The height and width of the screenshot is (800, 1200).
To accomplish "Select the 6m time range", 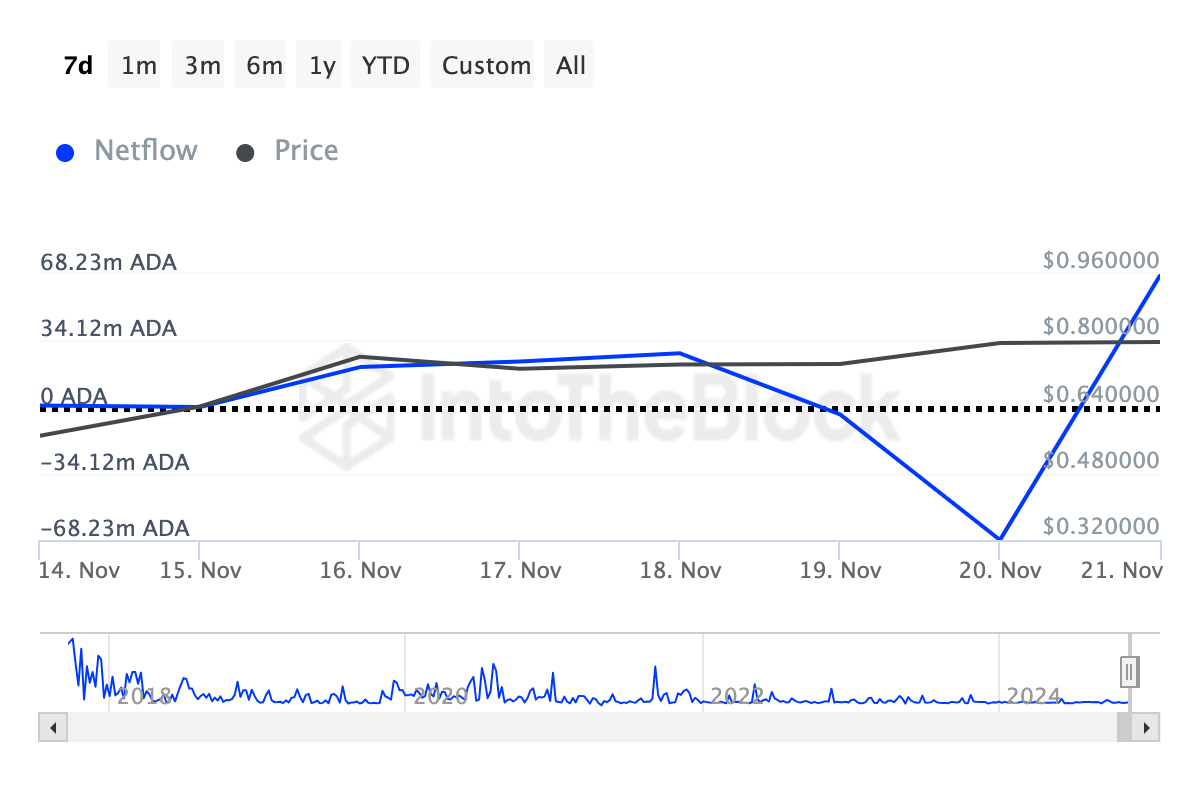I will click(264, 65).
